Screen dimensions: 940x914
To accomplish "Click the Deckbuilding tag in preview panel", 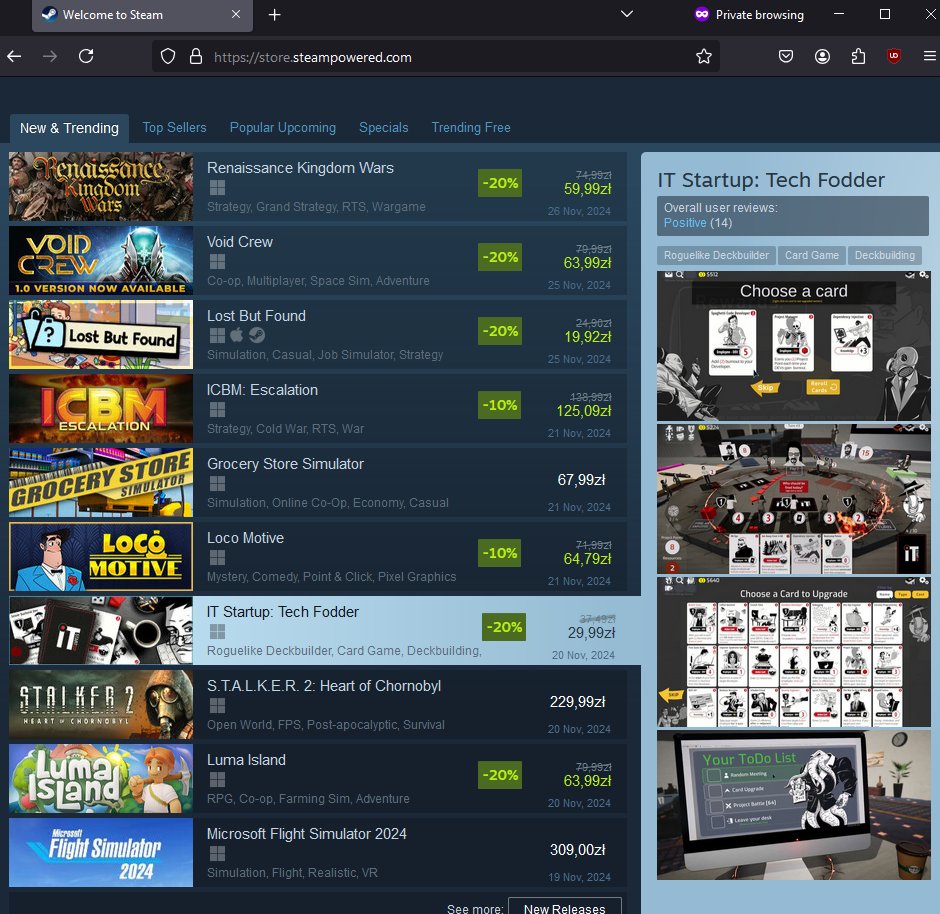I will [x=885, y=255].
